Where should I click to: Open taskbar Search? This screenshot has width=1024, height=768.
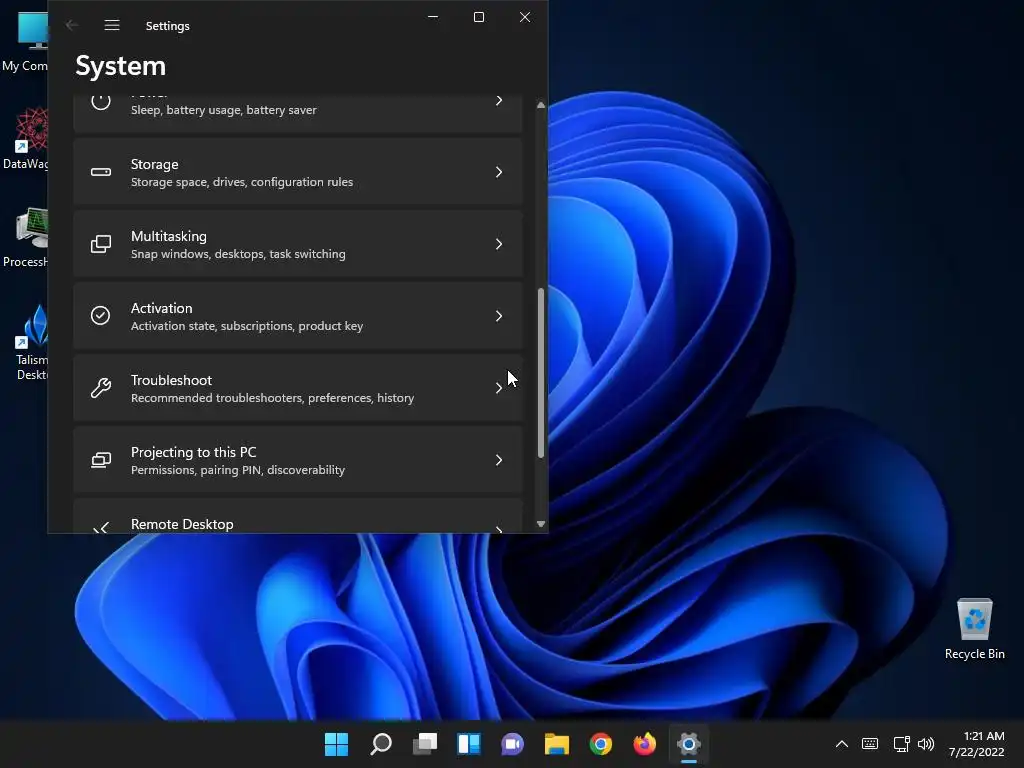[381, 744]
